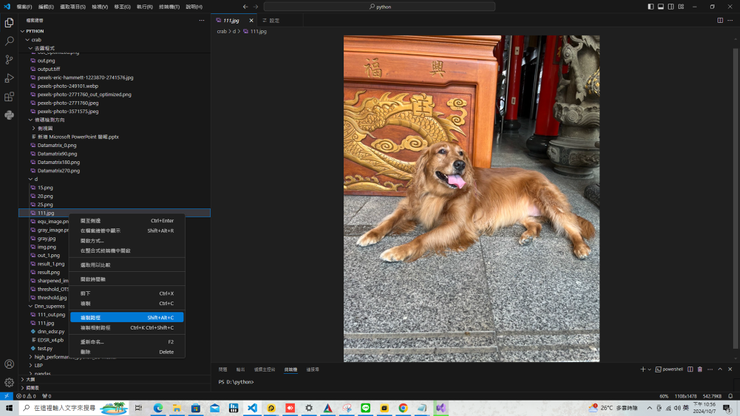Toggle secondary sidebar layout button
This screenshot has width=740, height=416.
tap(670, 6)
